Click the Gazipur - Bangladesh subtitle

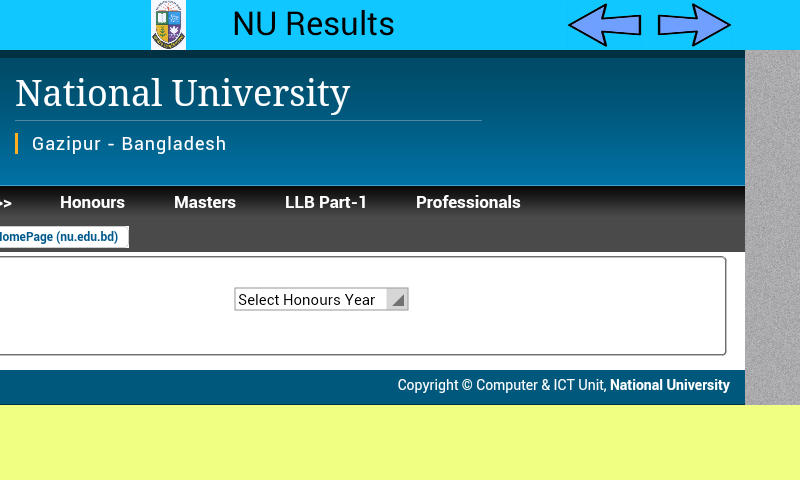coord(129,144)
